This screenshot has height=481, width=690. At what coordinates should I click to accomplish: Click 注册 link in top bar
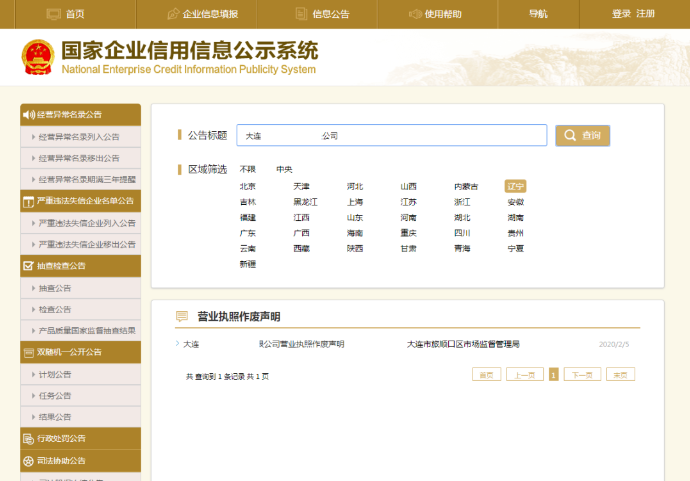645,14
